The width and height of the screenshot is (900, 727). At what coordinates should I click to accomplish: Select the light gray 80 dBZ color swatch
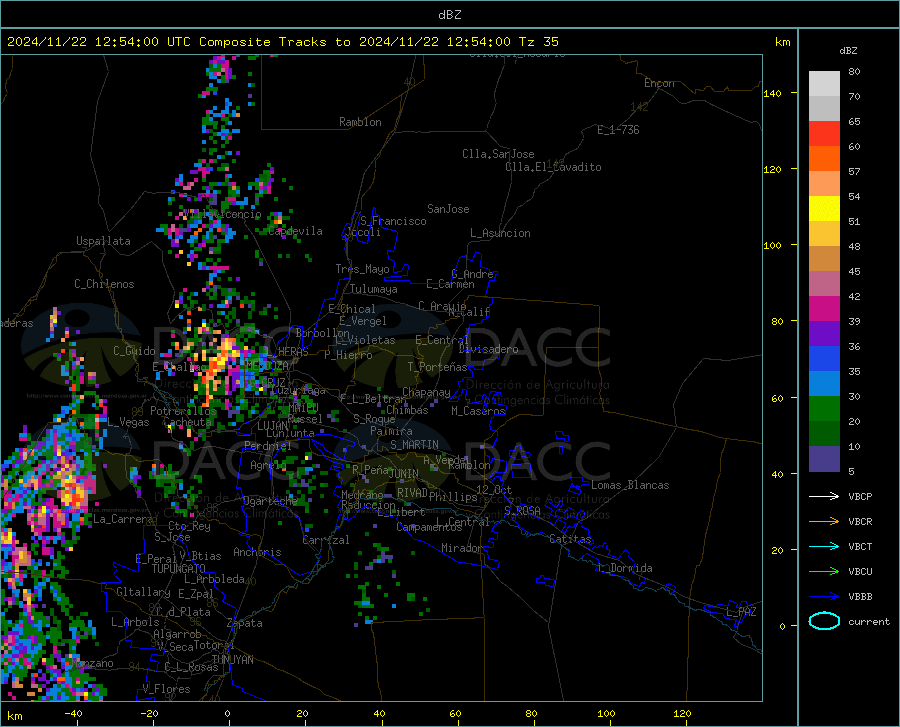click(824, 84)
